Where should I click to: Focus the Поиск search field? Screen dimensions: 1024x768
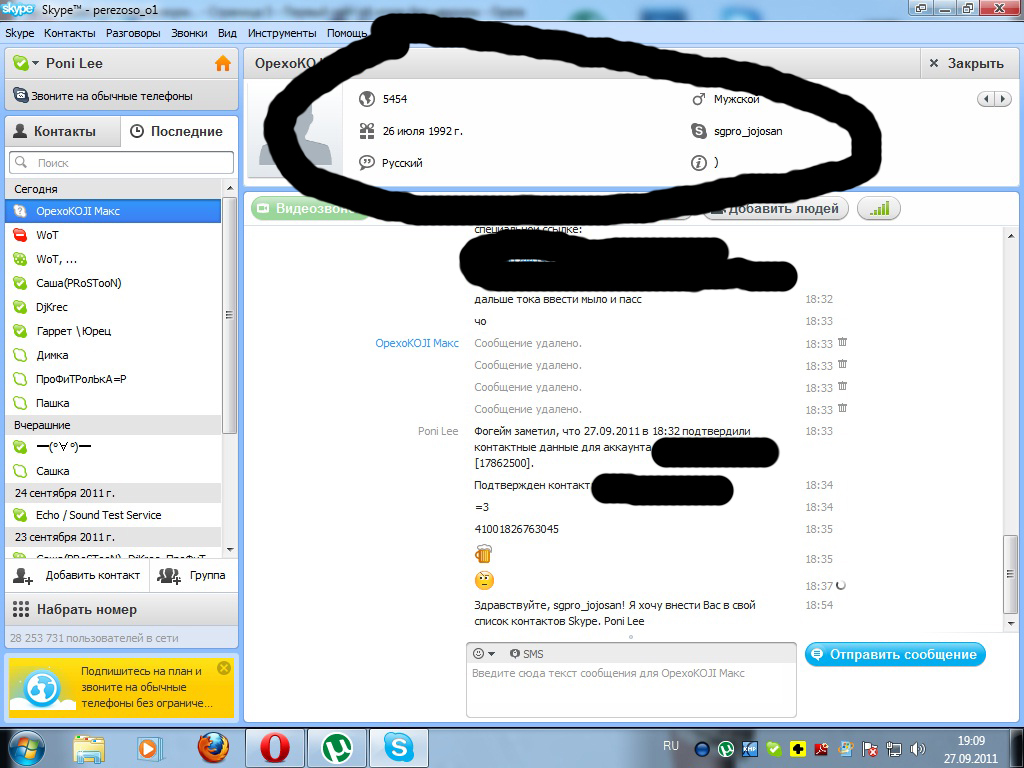[x=121, y=163]
